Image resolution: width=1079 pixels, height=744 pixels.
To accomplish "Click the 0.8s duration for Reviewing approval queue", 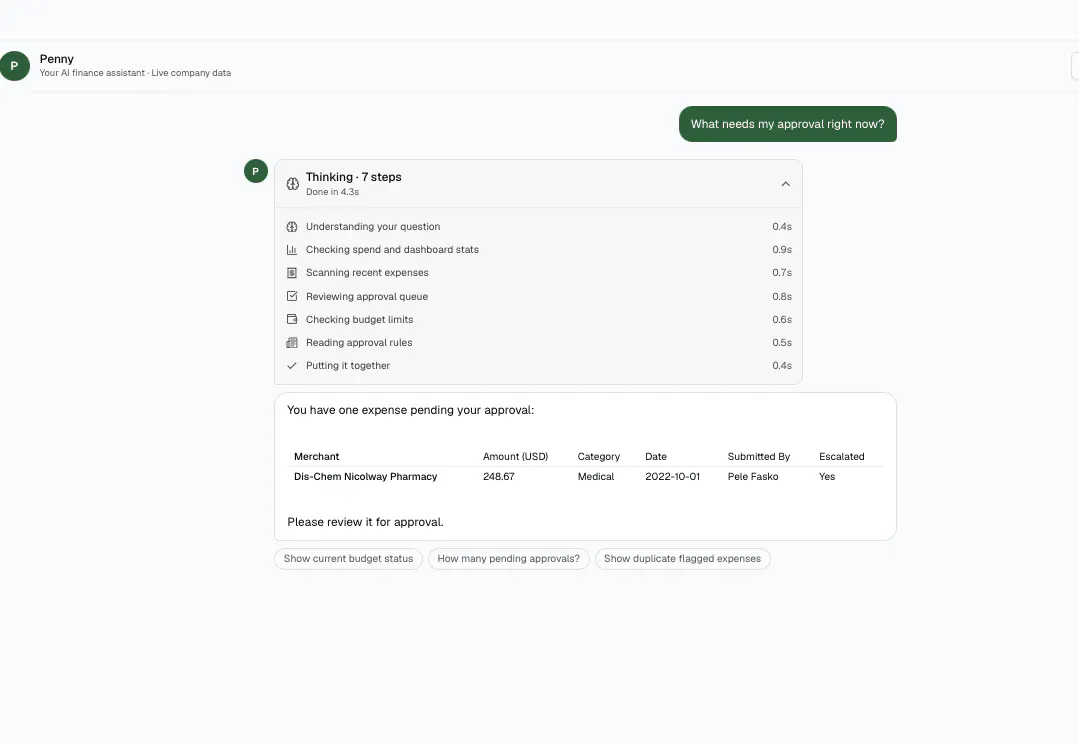I will (x=782, y=297).
